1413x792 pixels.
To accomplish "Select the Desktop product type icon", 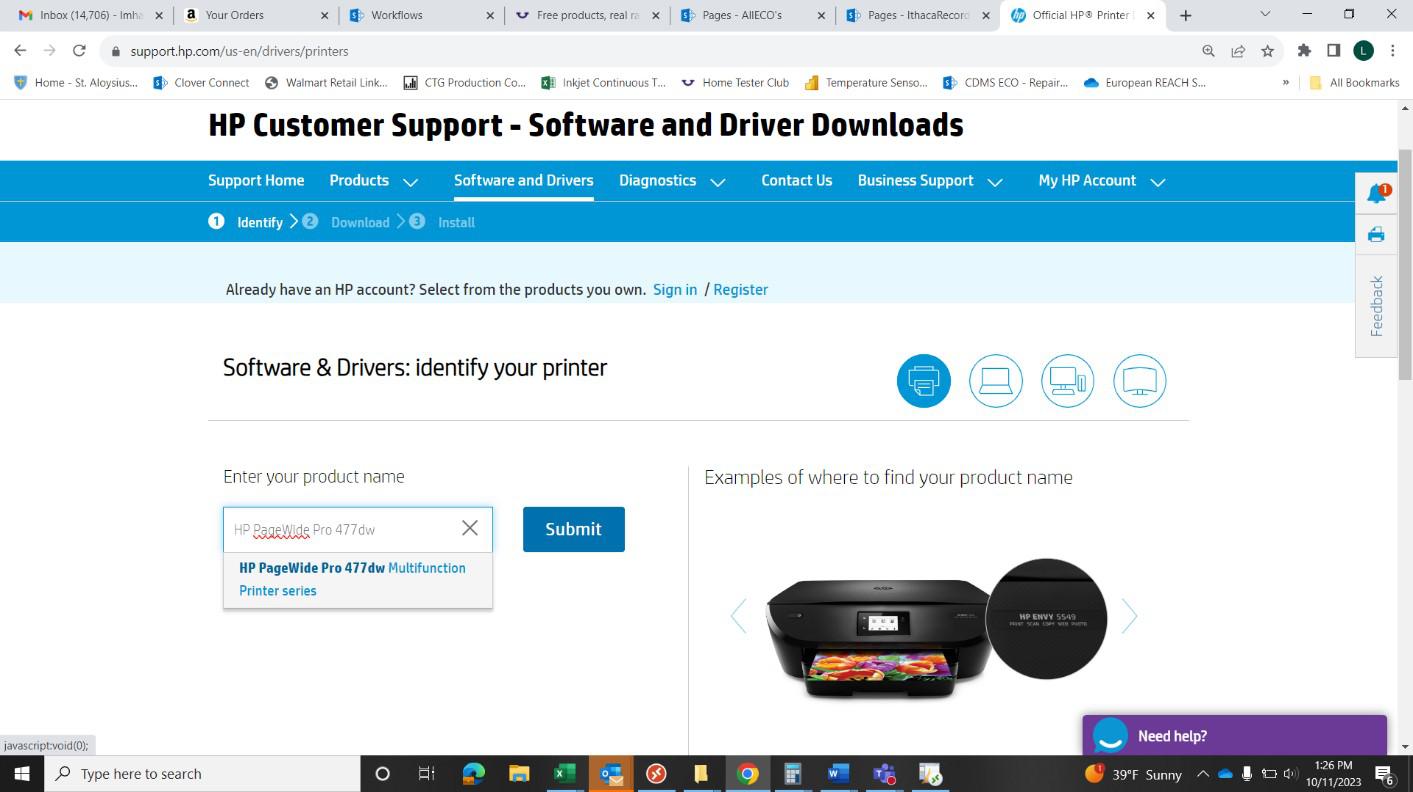I will pos(1067,381).
